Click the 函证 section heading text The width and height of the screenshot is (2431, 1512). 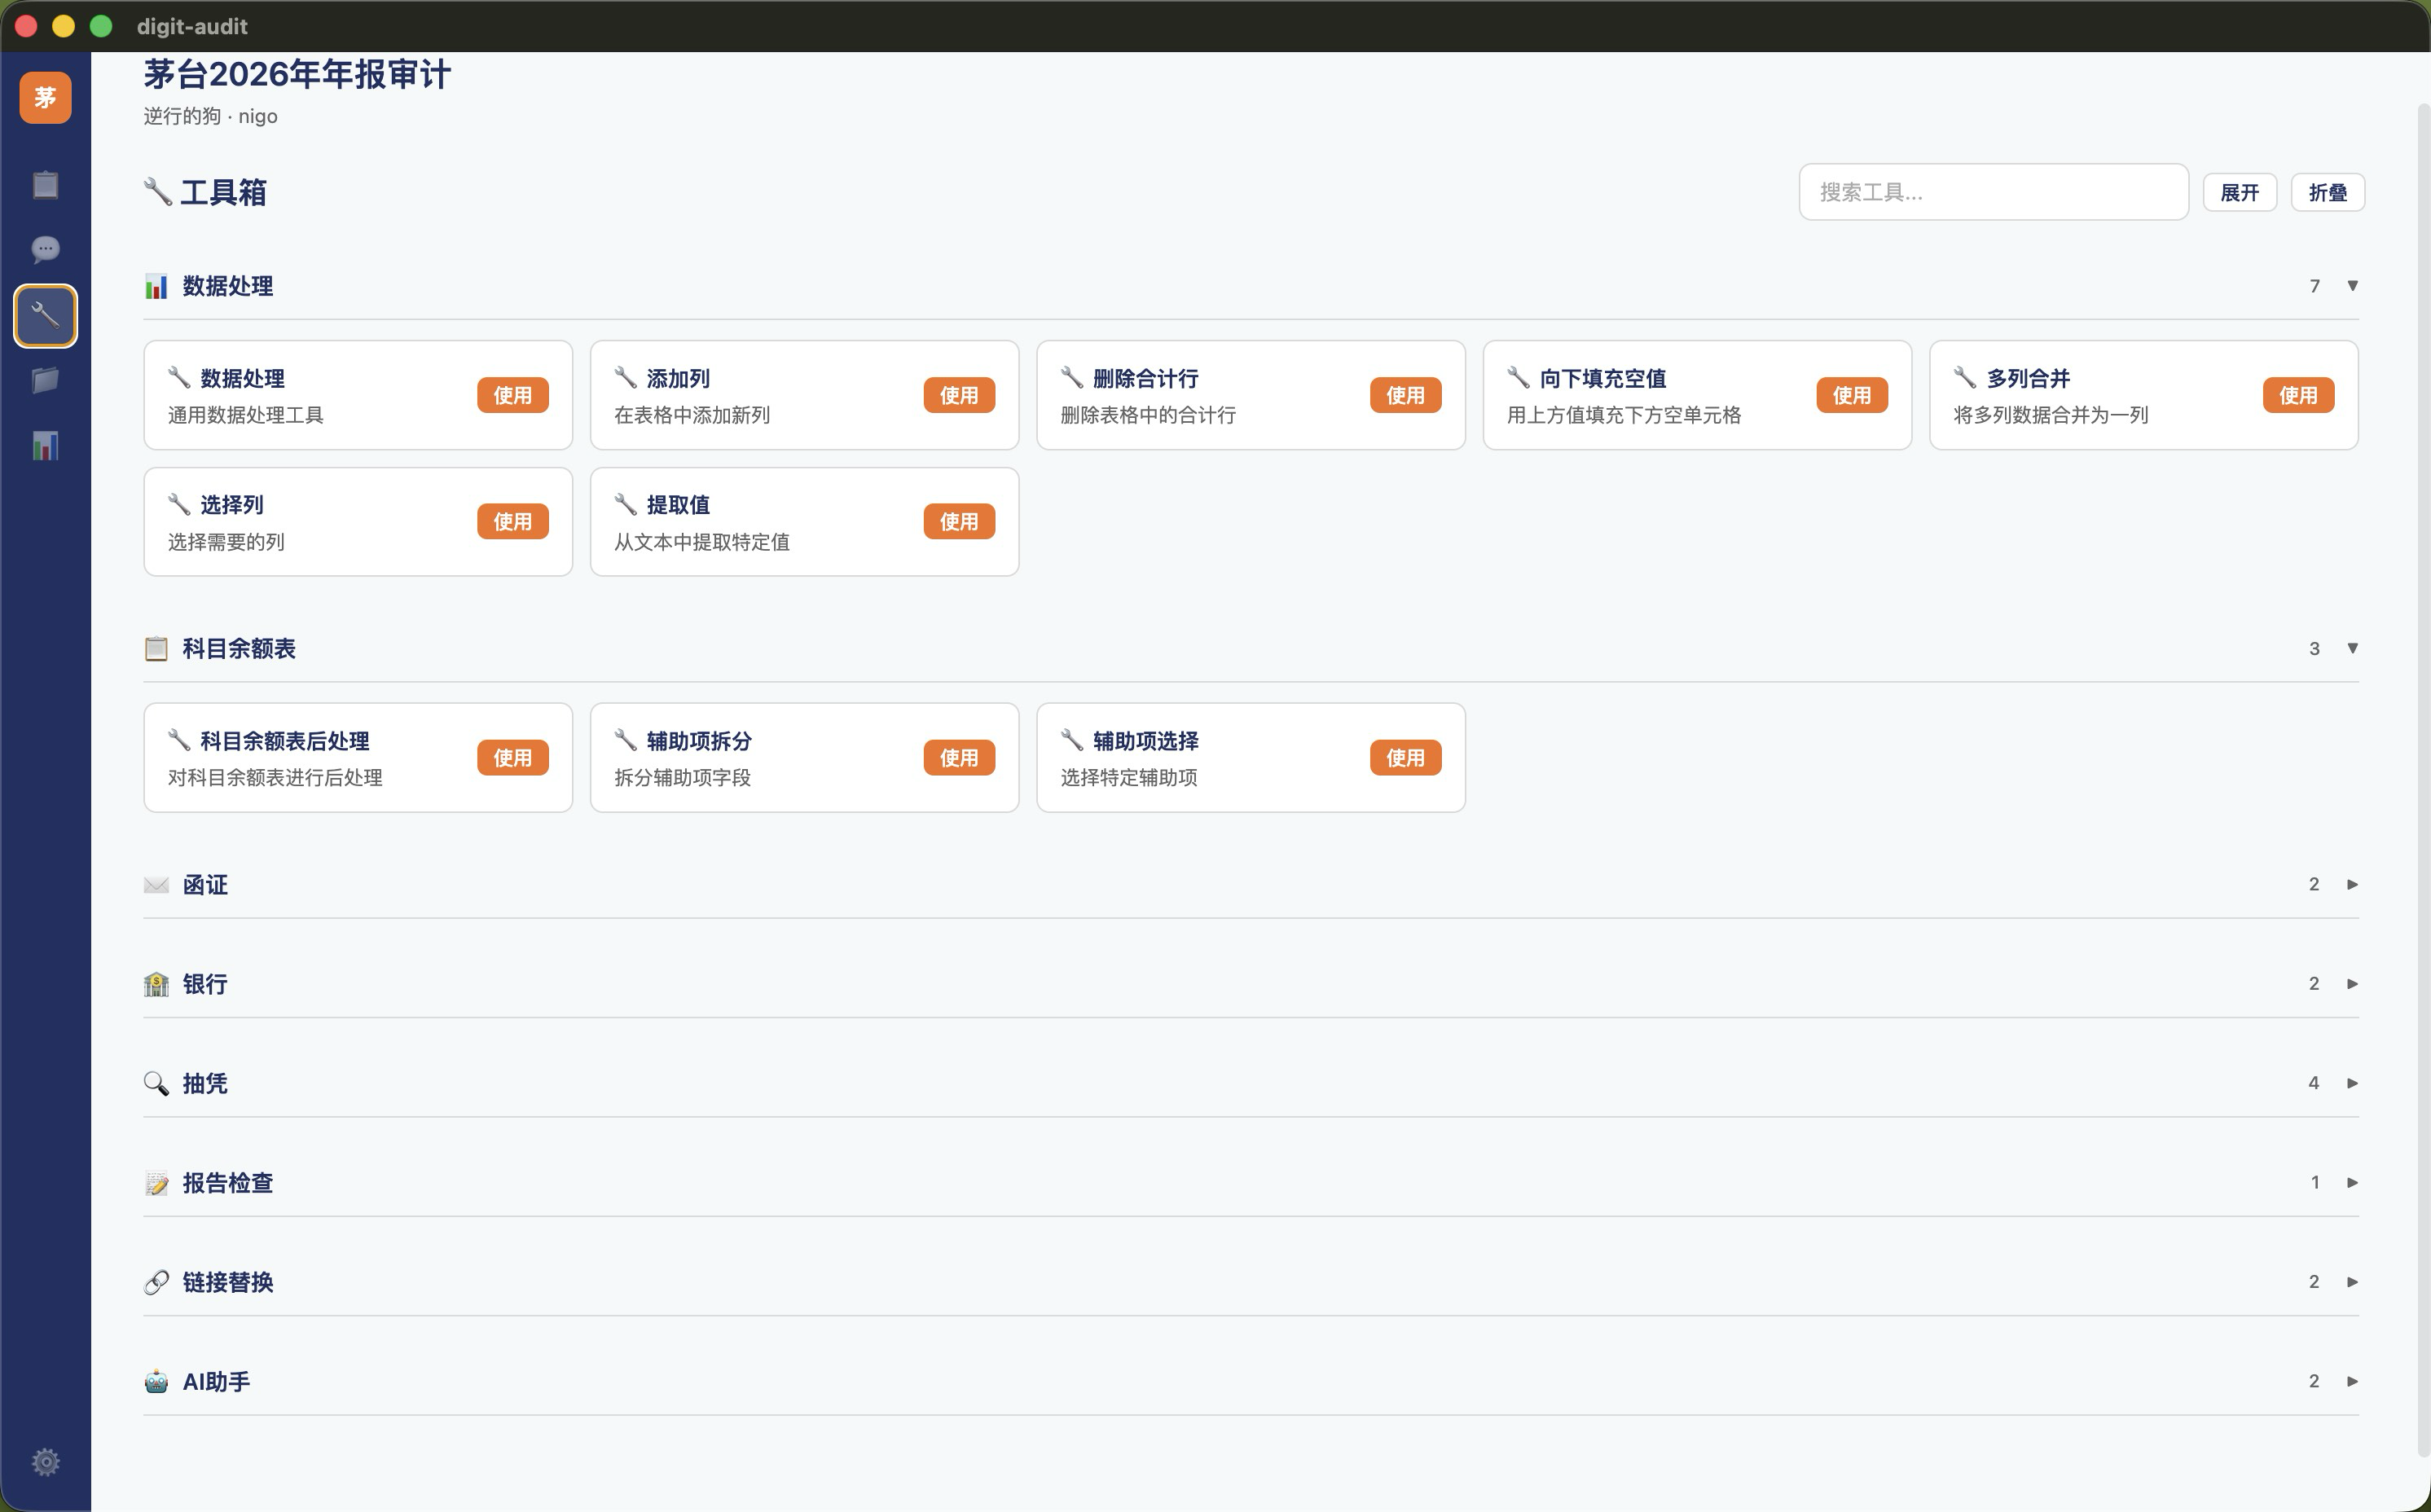point(205,885)
